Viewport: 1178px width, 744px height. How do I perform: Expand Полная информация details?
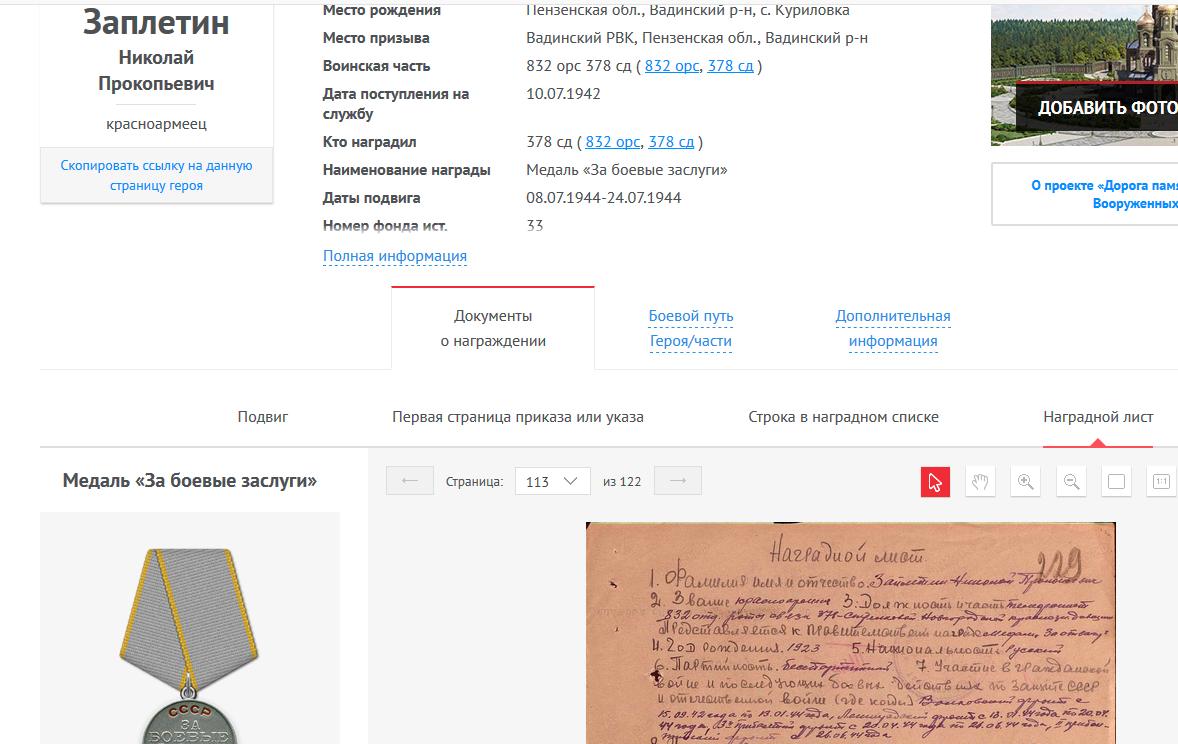pos(395,256)
